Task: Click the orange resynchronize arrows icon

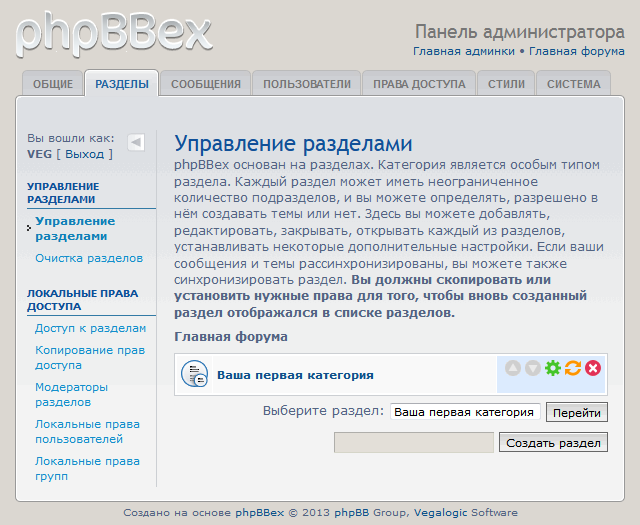Action: pyautogui.click(x=573, y=368)
